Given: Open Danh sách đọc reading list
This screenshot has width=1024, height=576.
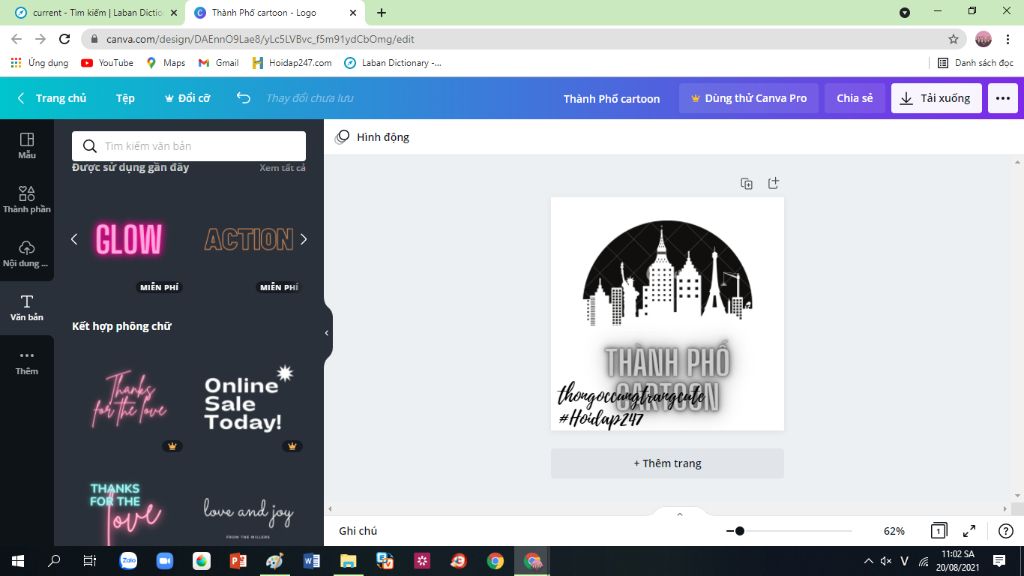Looking at the screenshot, I should point(976,63).
